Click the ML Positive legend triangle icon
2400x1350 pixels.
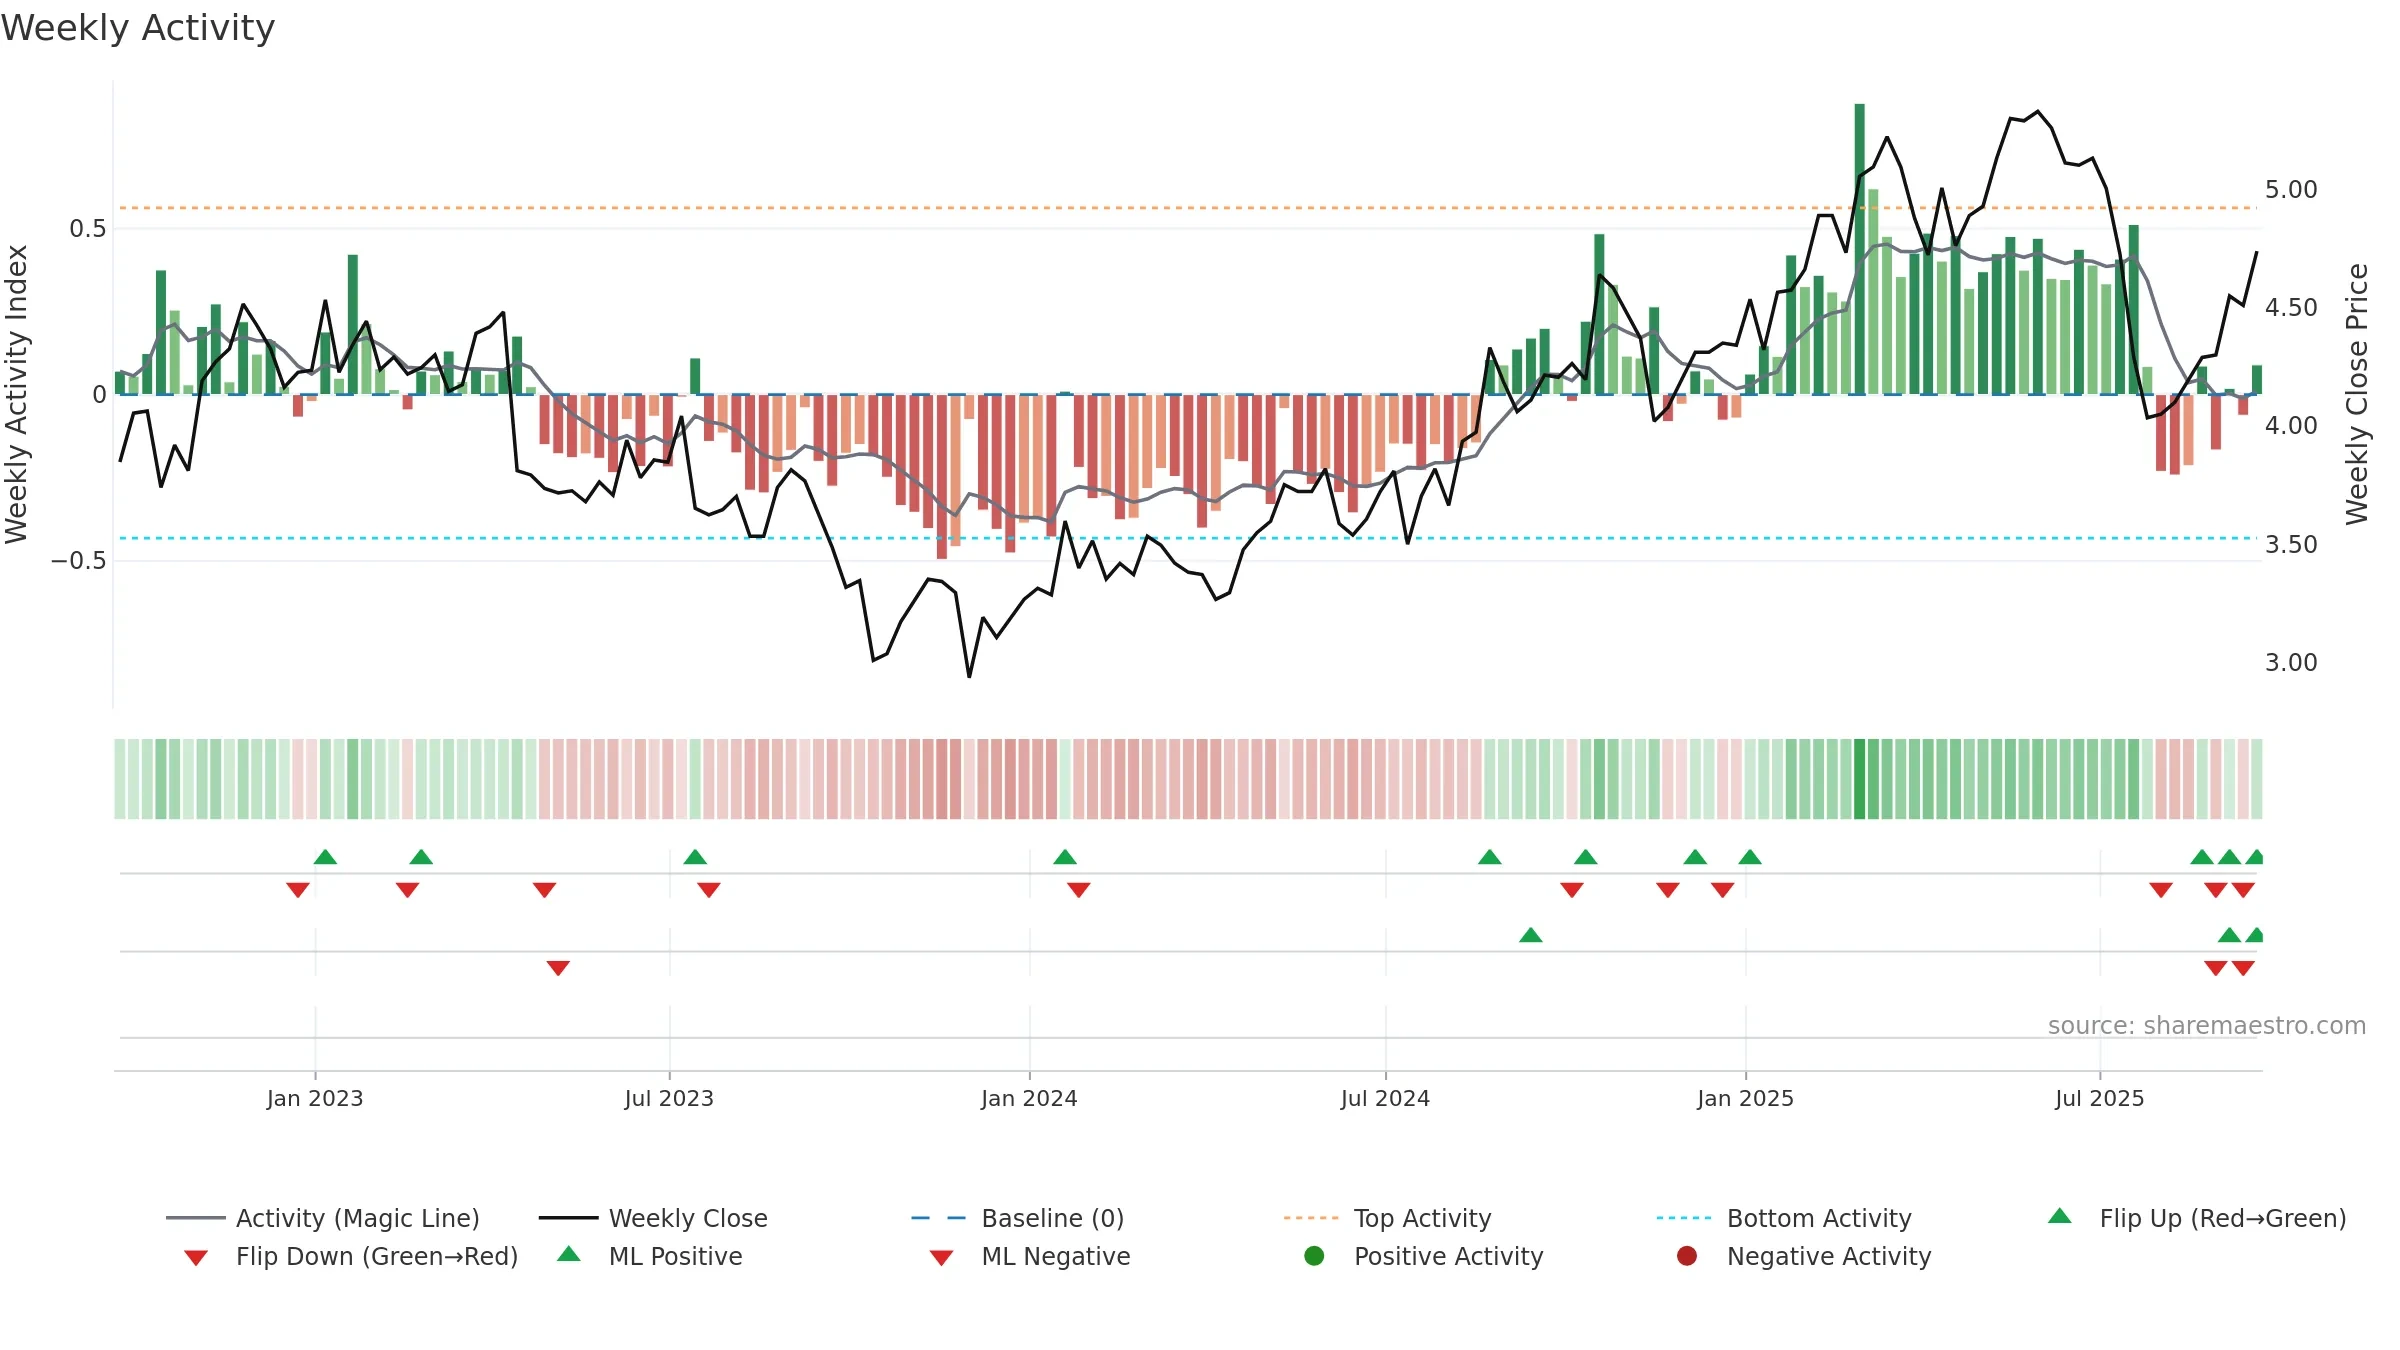pyautogui.click(x=569, y=1254)
